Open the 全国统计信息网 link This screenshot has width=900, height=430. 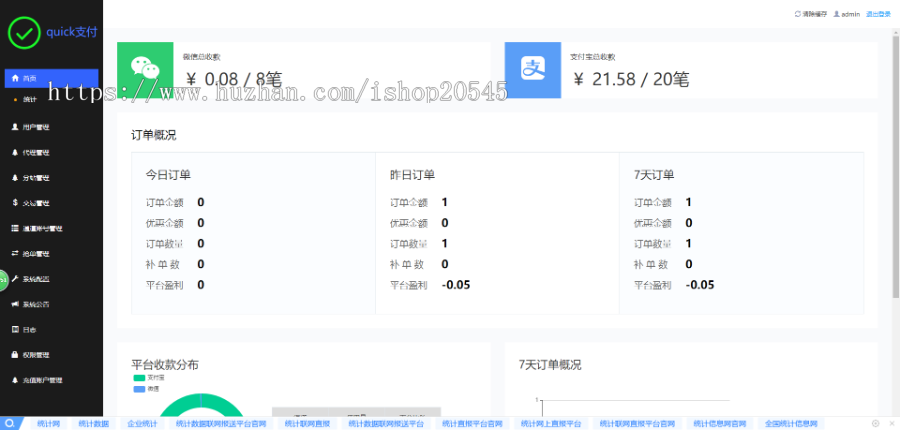791,424
